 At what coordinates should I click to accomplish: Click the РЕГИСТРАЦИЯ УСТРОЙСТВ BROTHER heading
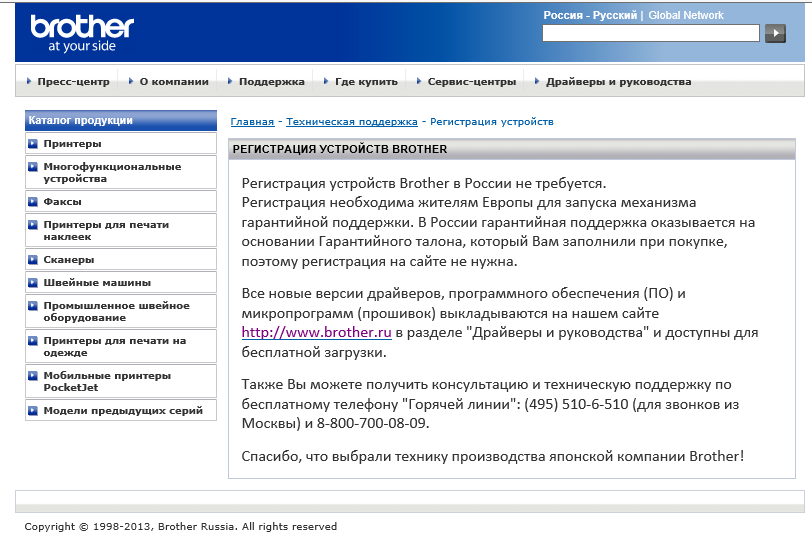pos(340,149)
